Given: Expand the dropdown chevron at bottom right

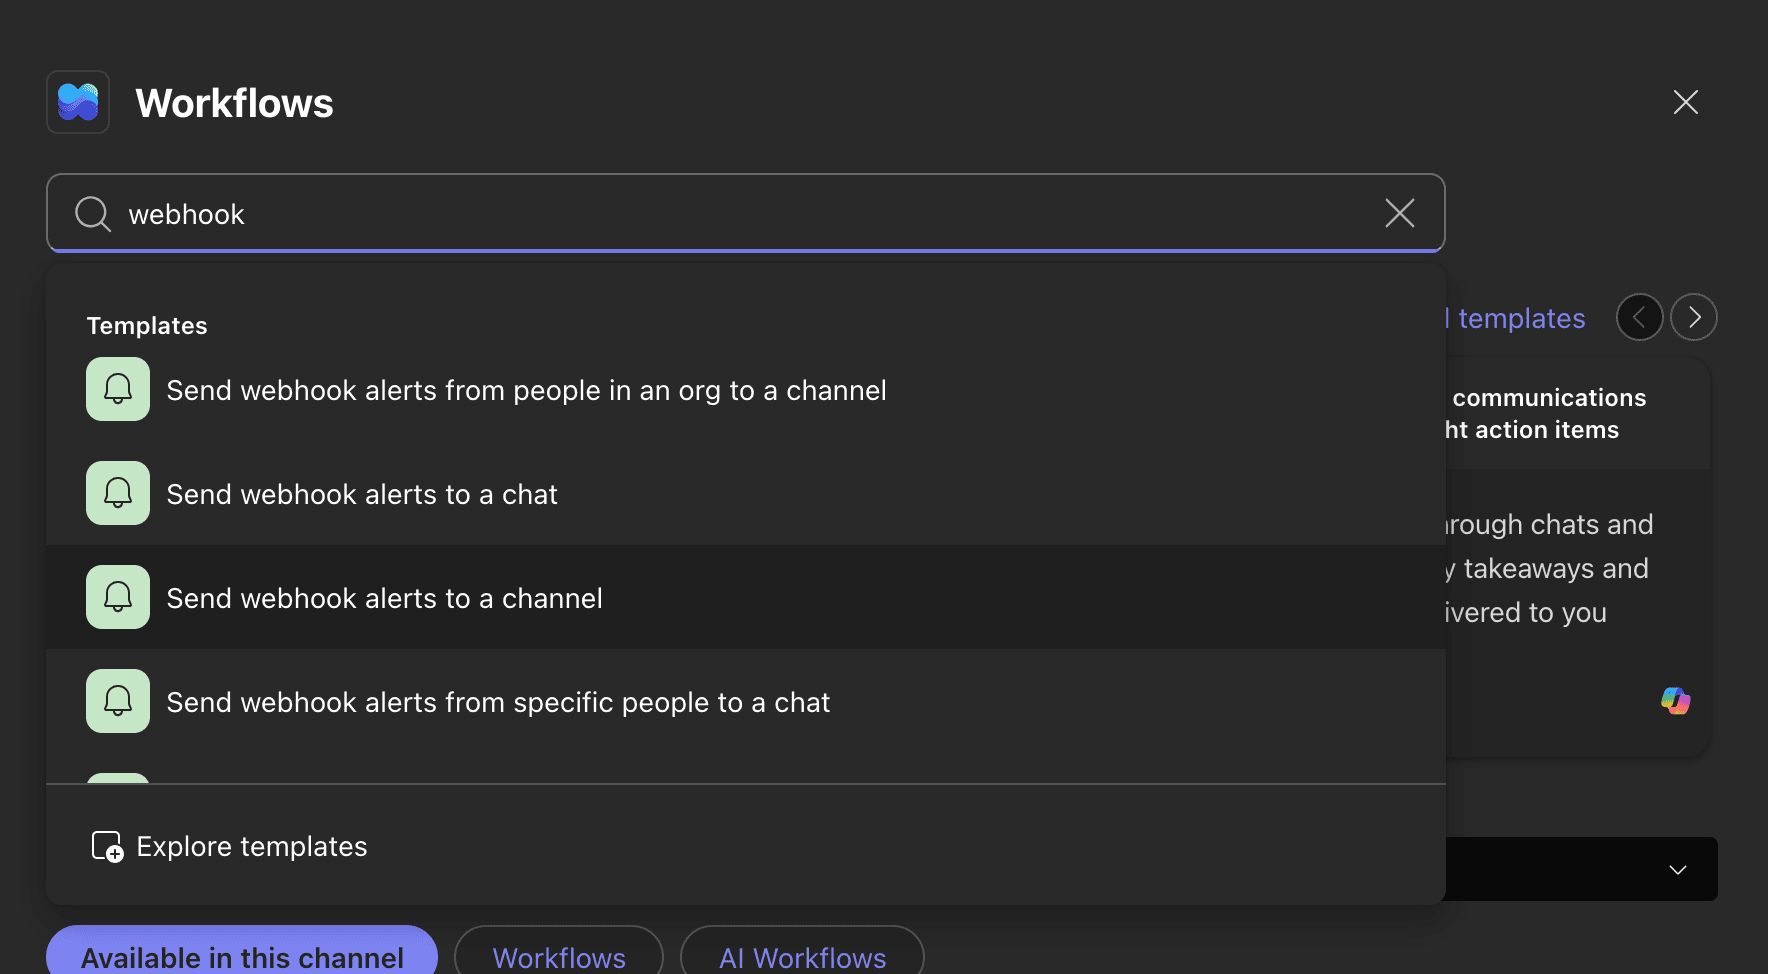Looking at the screenshot, I should [1678, 869].
